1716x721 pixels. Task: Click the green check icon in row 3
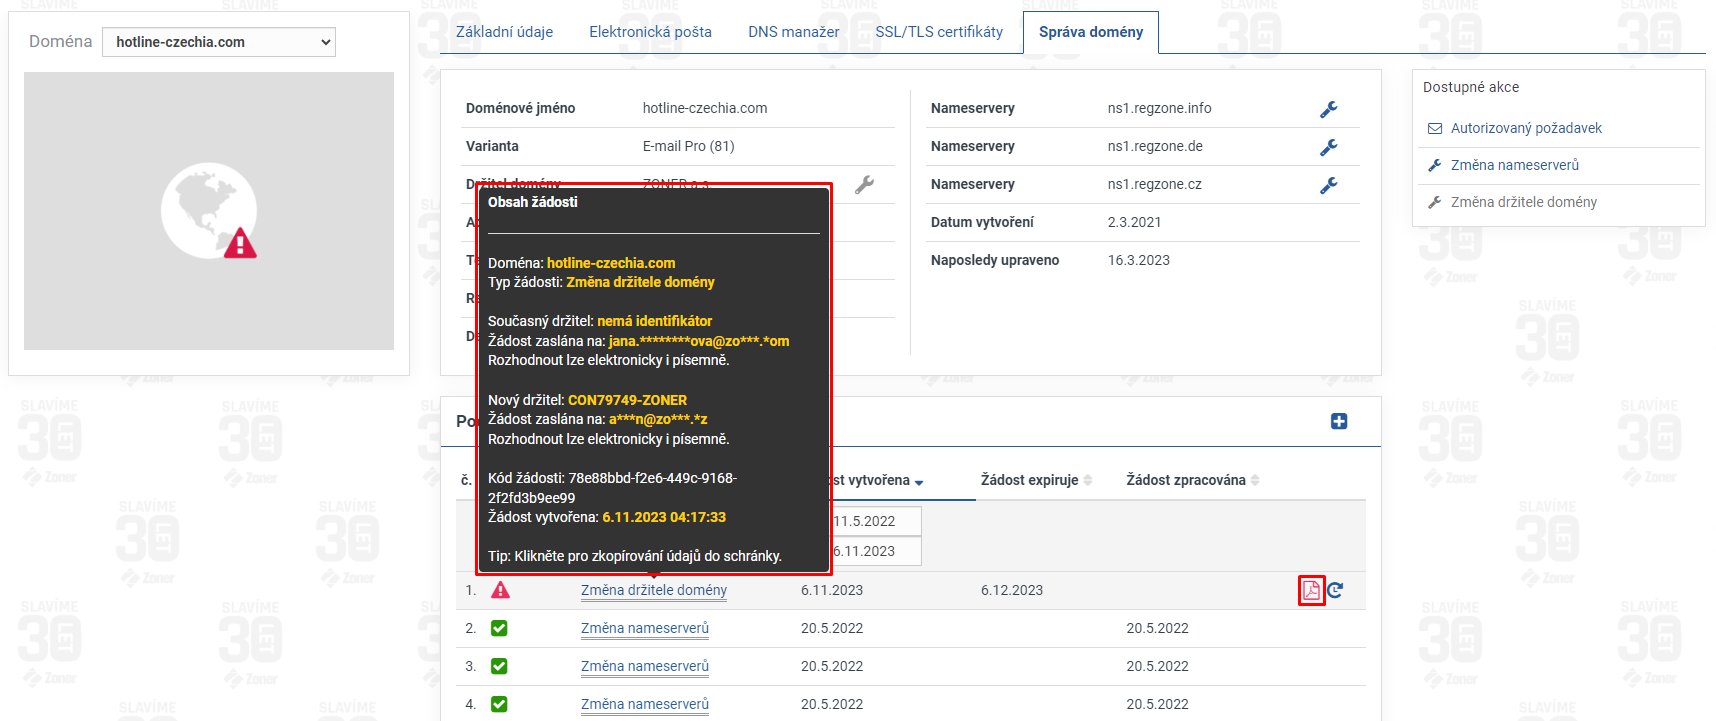(499, 666)
